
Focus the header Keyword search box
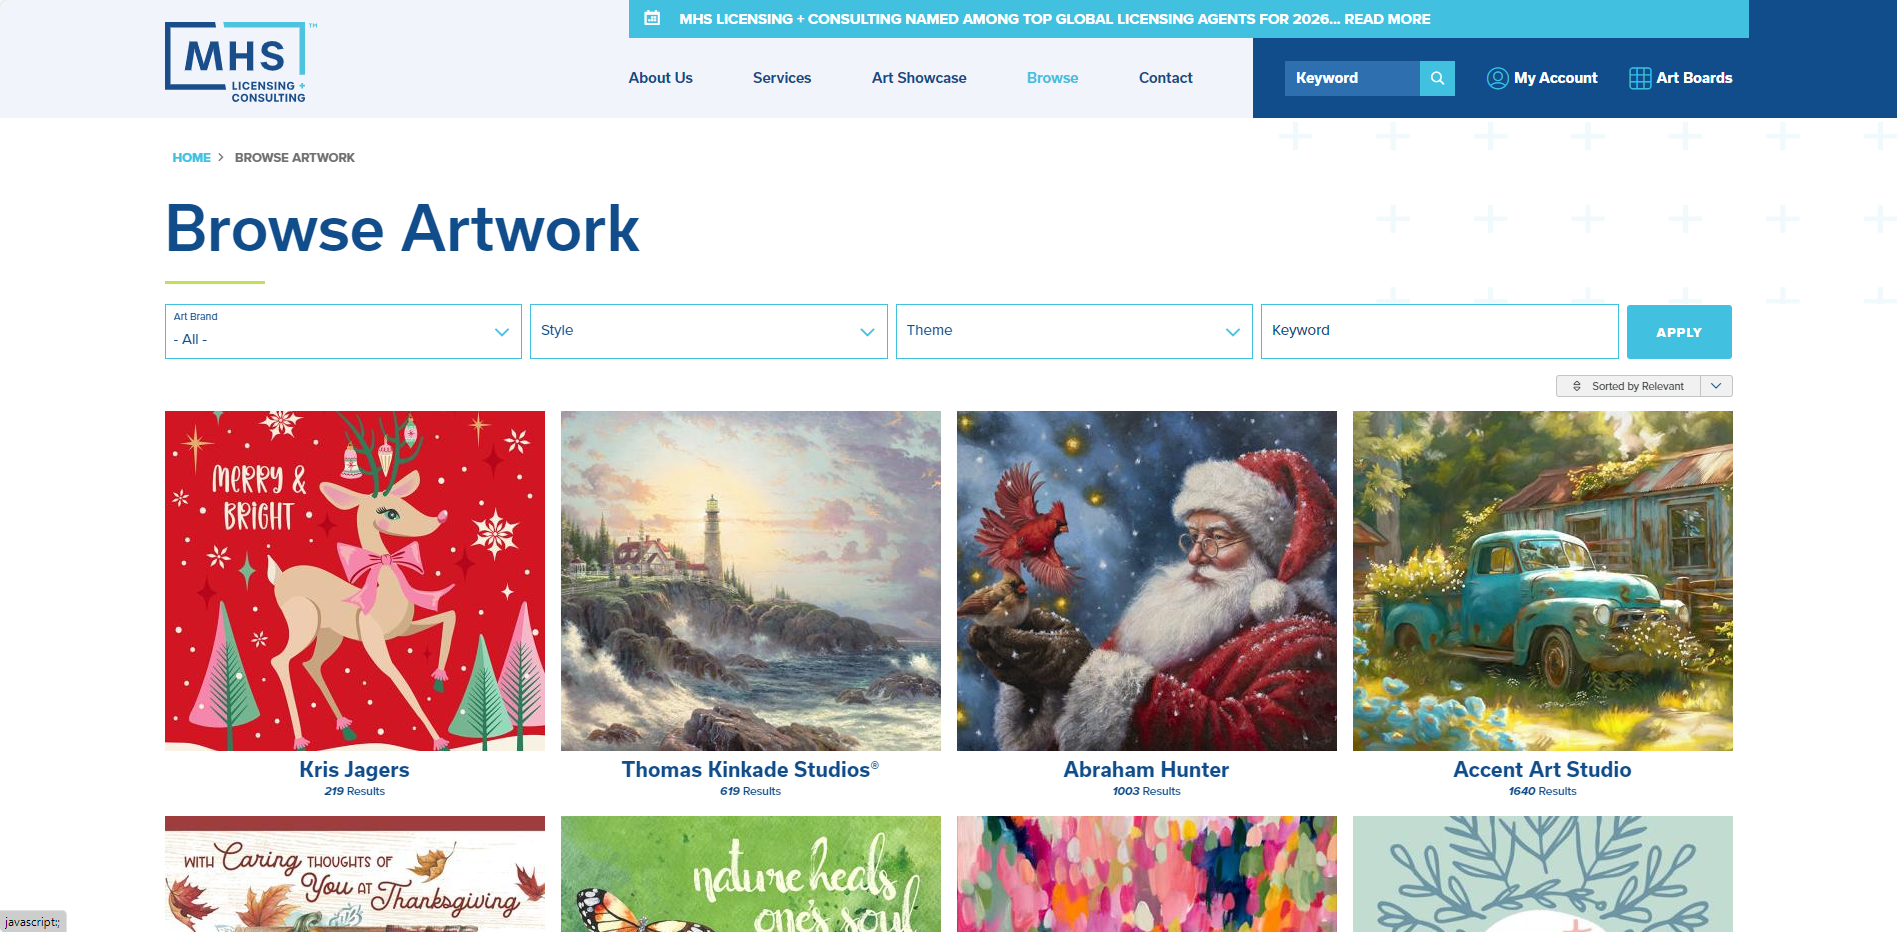1352,78
